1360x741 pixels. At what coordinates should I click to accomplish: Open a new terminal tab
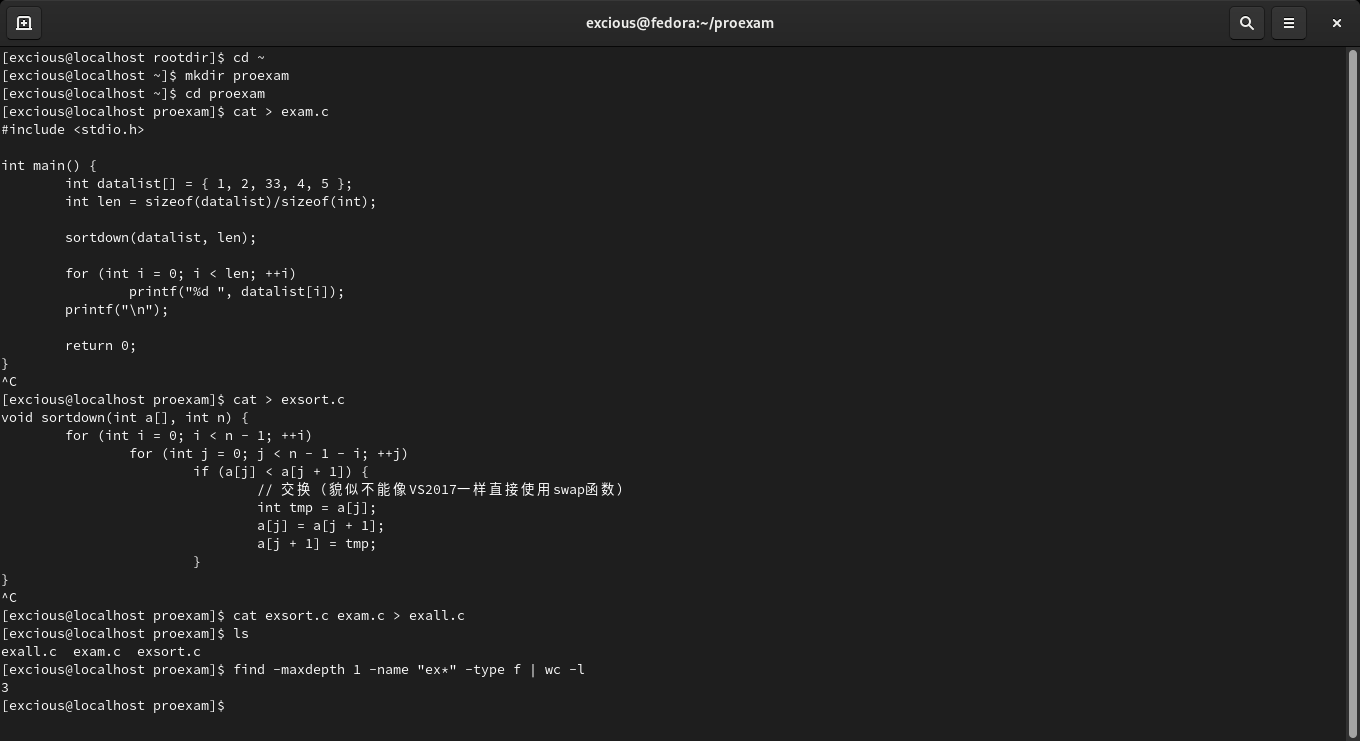click(x=24, y=23)
